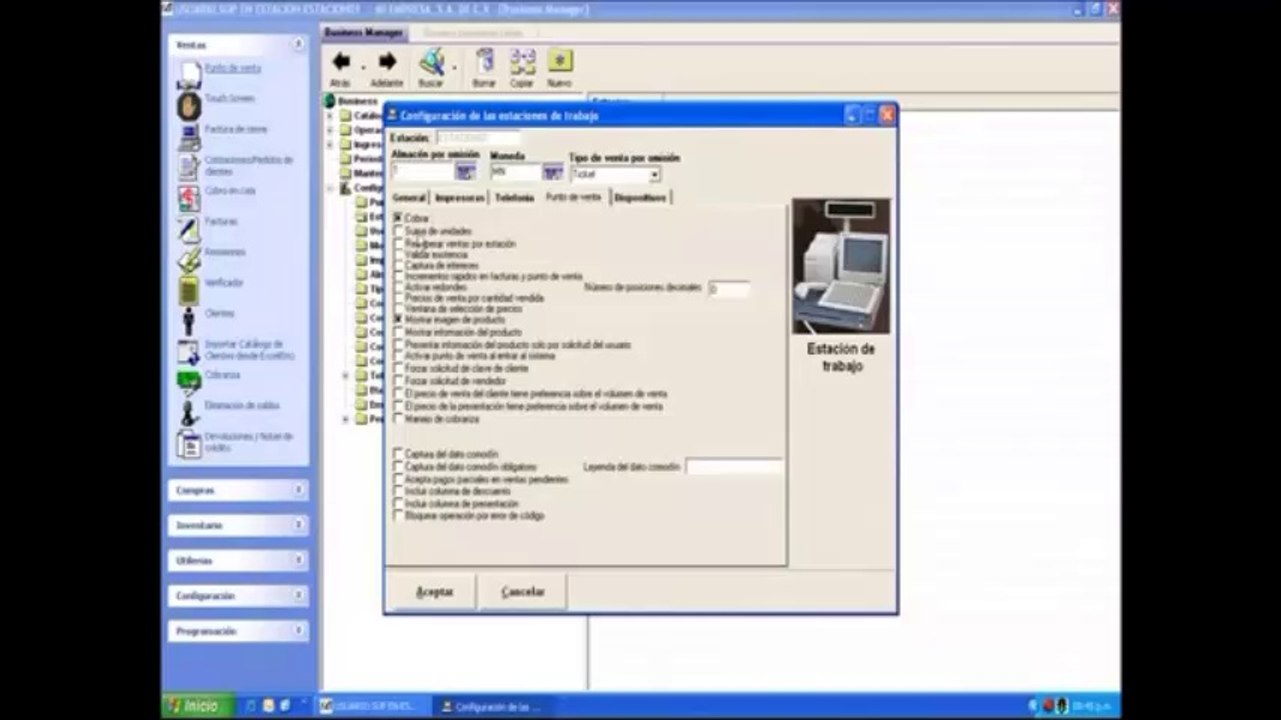Enable Forzar solicitud de vendedor checkbox
Screen dimensions: 1281x720
coord(399,381)
